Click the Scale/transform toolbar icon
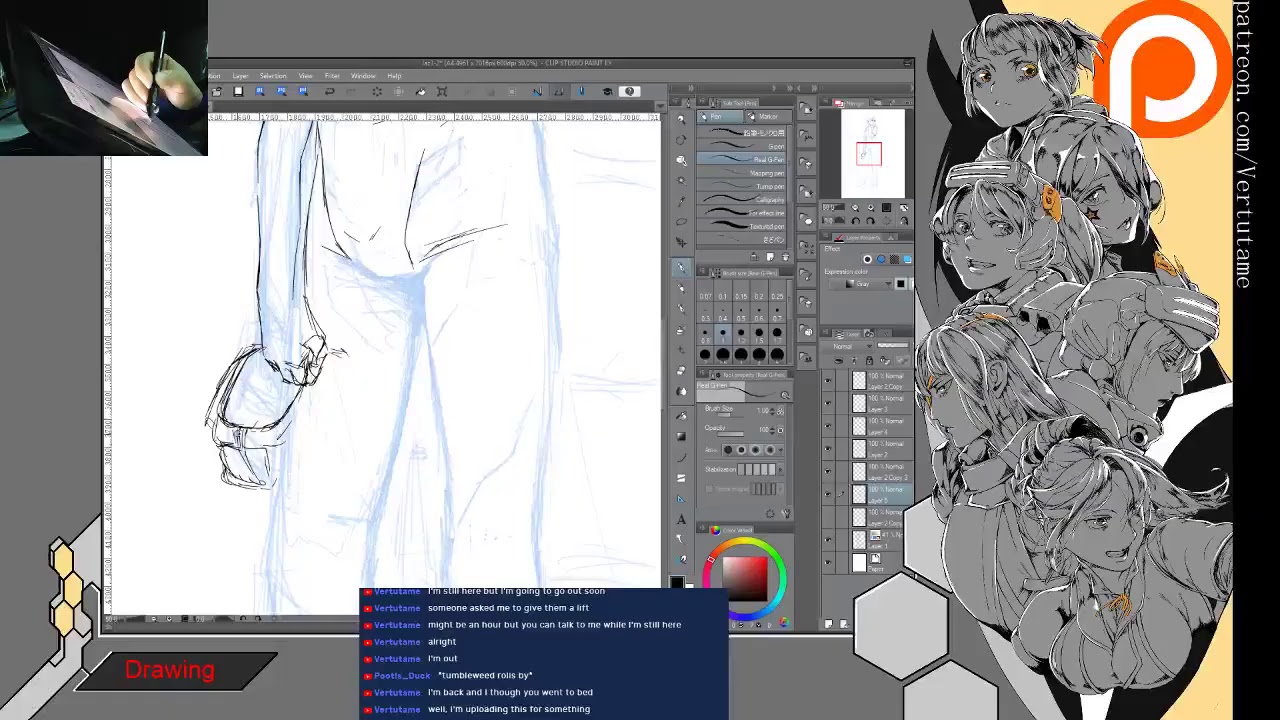Image resolution: width=1280 pixels, height=720 pixels. pos(442,92)
